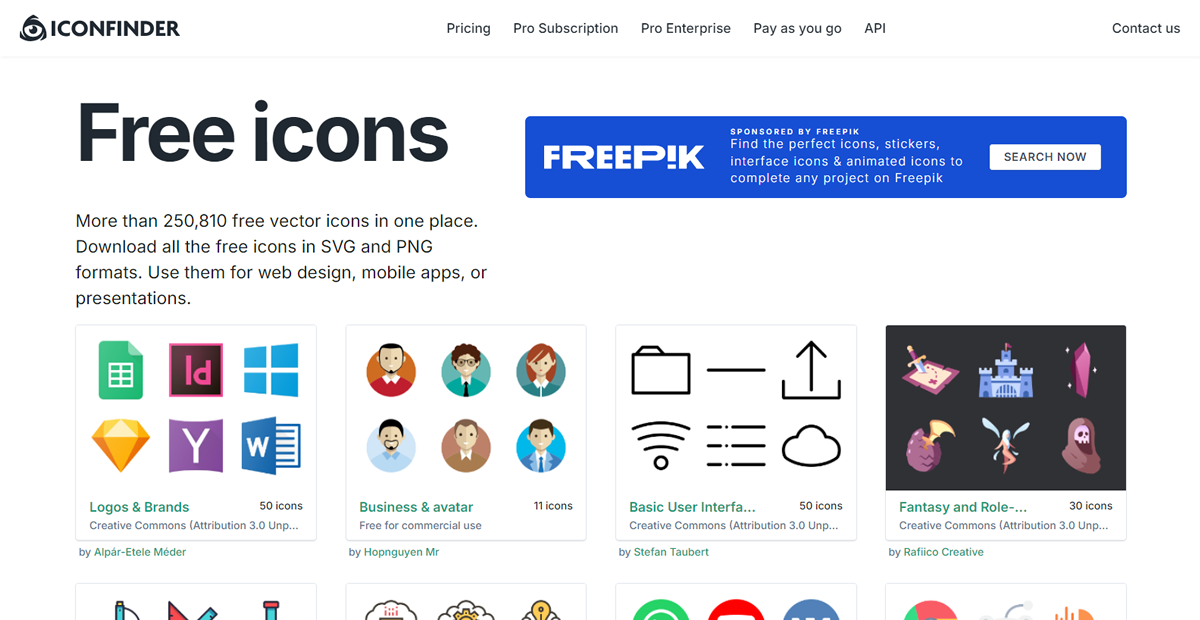The height and width of the screenshot is (620, 1200).
Task: Click the cloud outline icon
Action: click(x=811, y=446)
